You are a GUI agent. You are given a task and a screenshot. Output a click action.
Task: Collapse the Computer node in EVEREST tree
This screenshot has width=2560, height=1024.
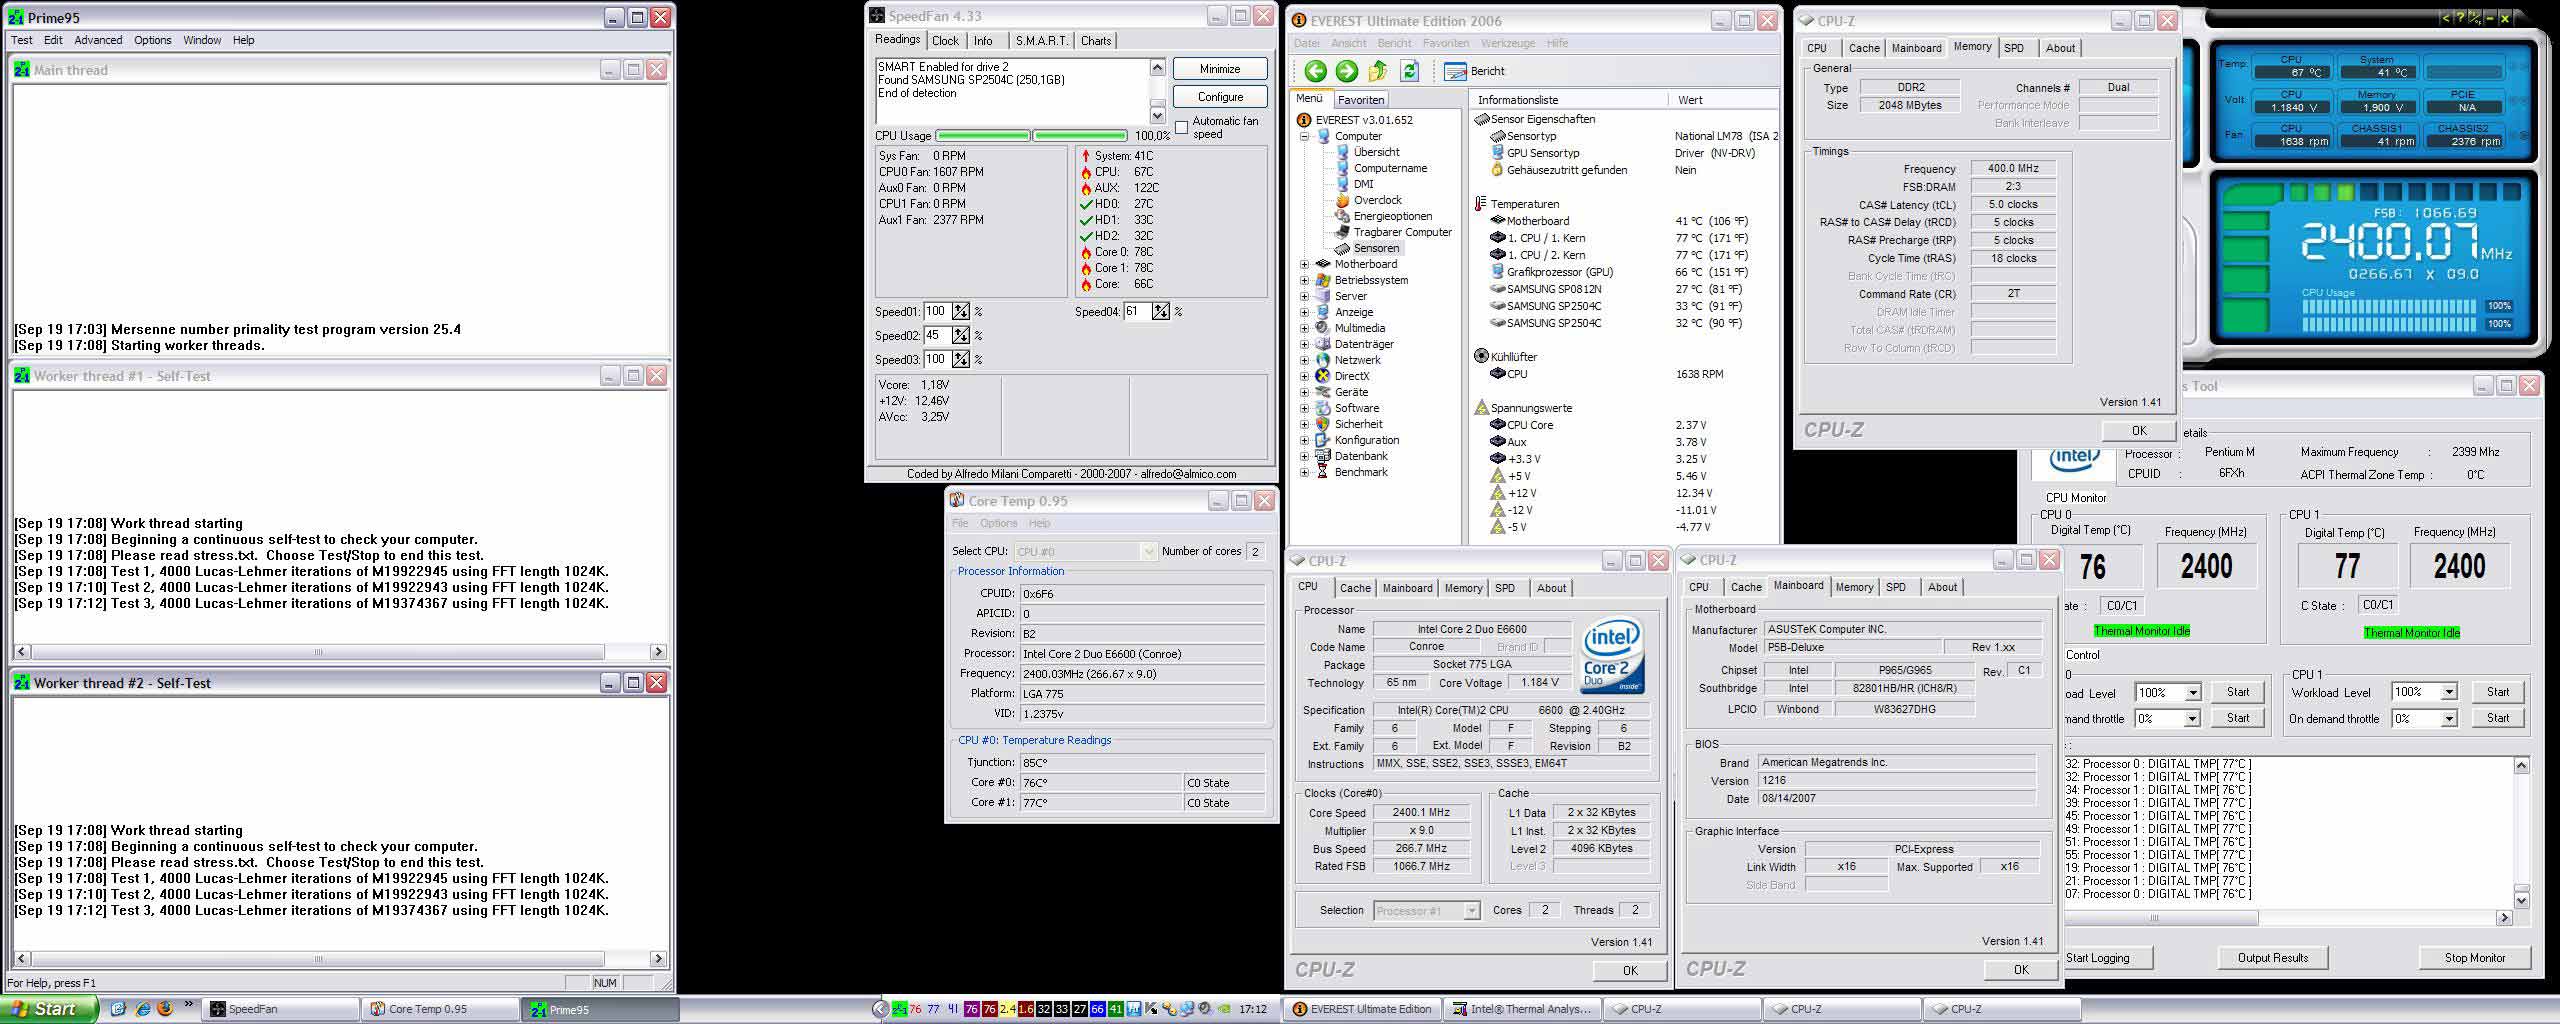[1304, 136]
